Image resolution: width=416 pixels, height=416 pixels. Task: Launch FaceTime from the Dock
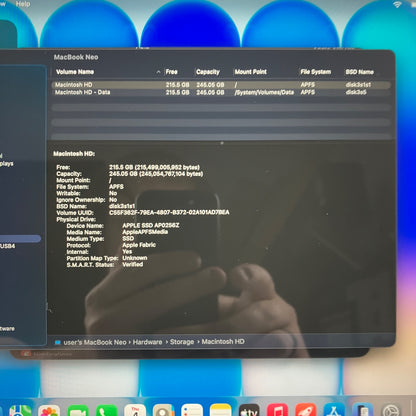pyautogui.click(x=78, y=411)
